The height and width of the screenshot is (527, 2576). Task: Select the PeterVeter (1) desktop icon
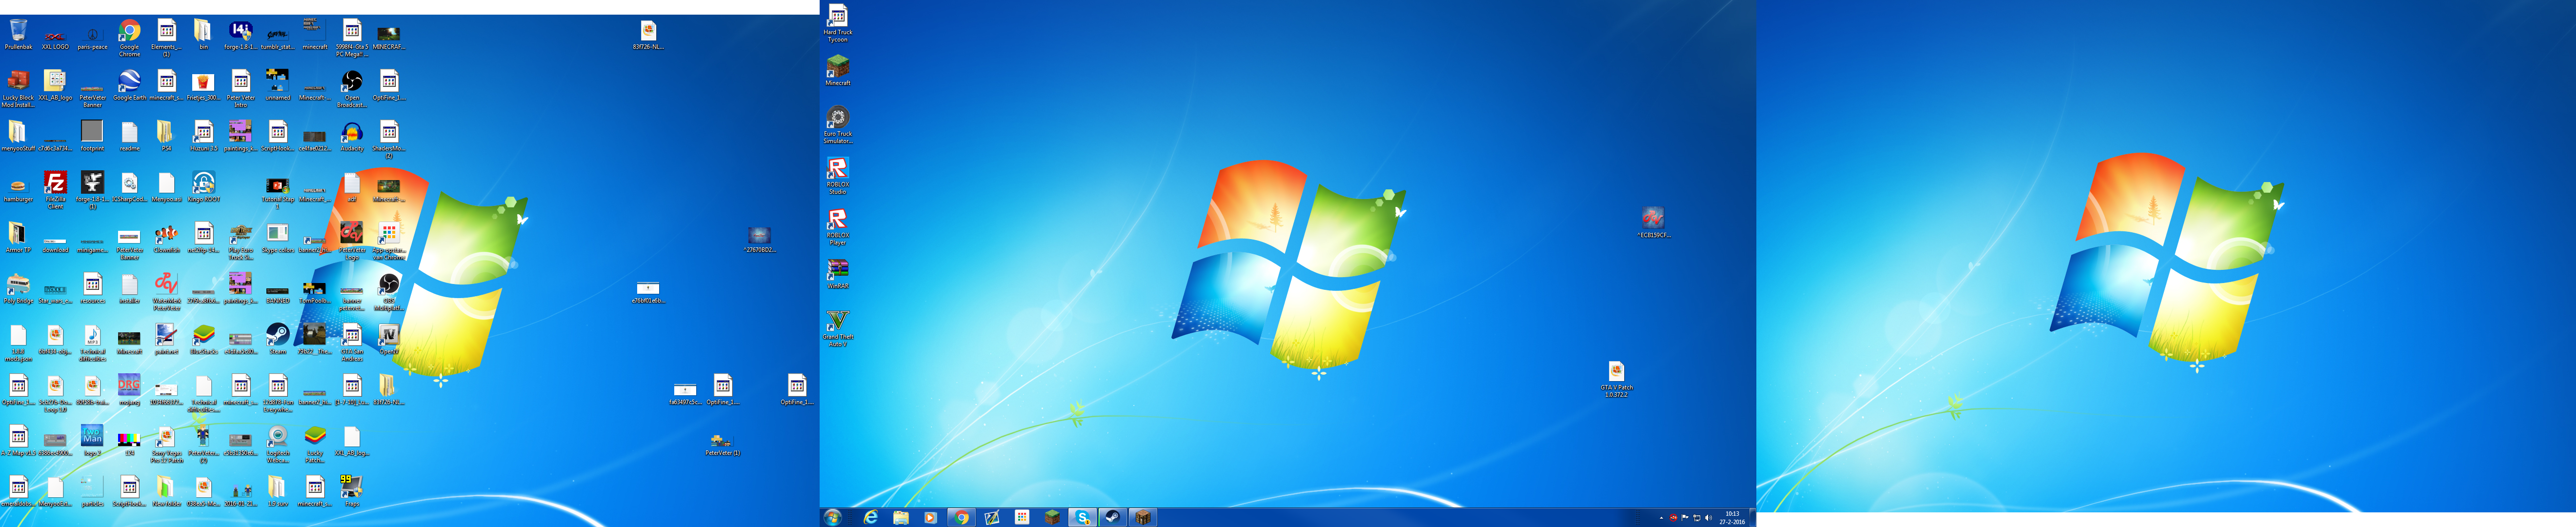point(722,444)
